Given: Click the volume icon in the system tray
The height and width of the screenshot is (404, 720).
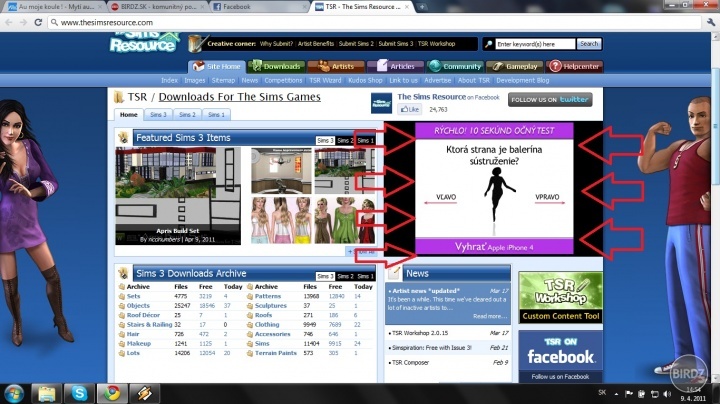Looking at the screenshot, I should (667, 394).
